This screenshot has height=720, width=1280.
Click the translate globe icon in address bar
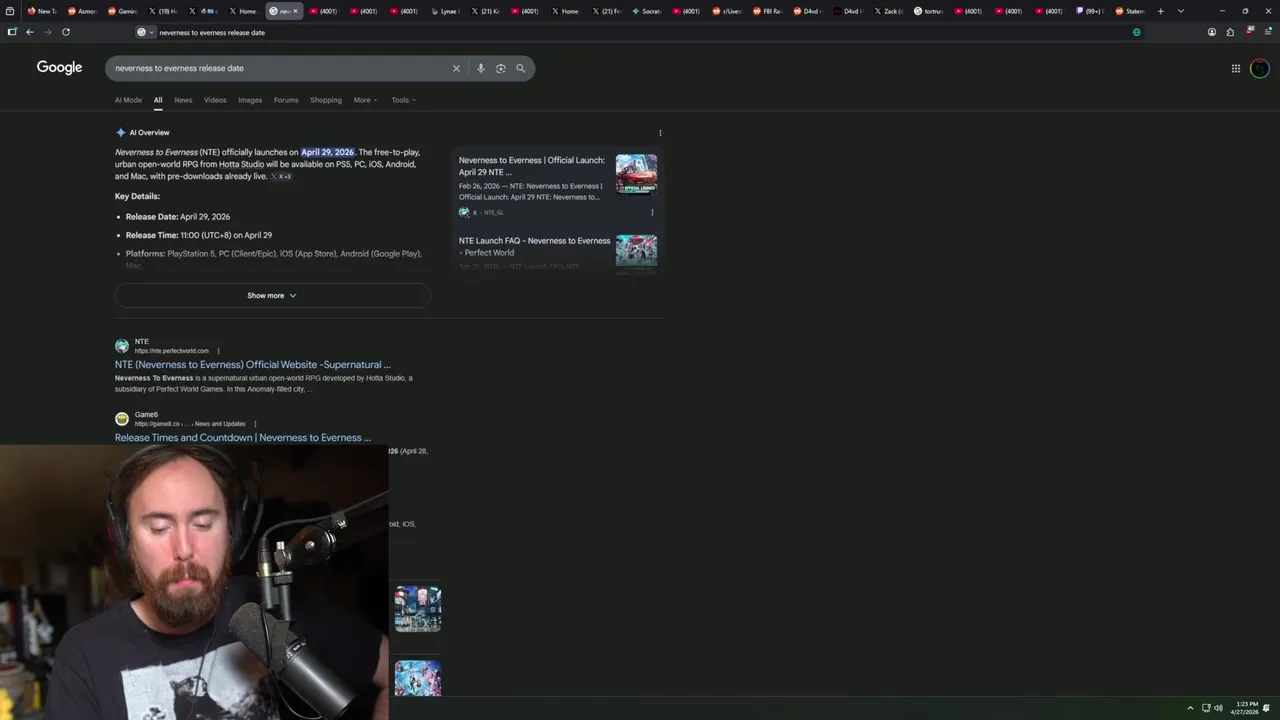pos(1136,32)
